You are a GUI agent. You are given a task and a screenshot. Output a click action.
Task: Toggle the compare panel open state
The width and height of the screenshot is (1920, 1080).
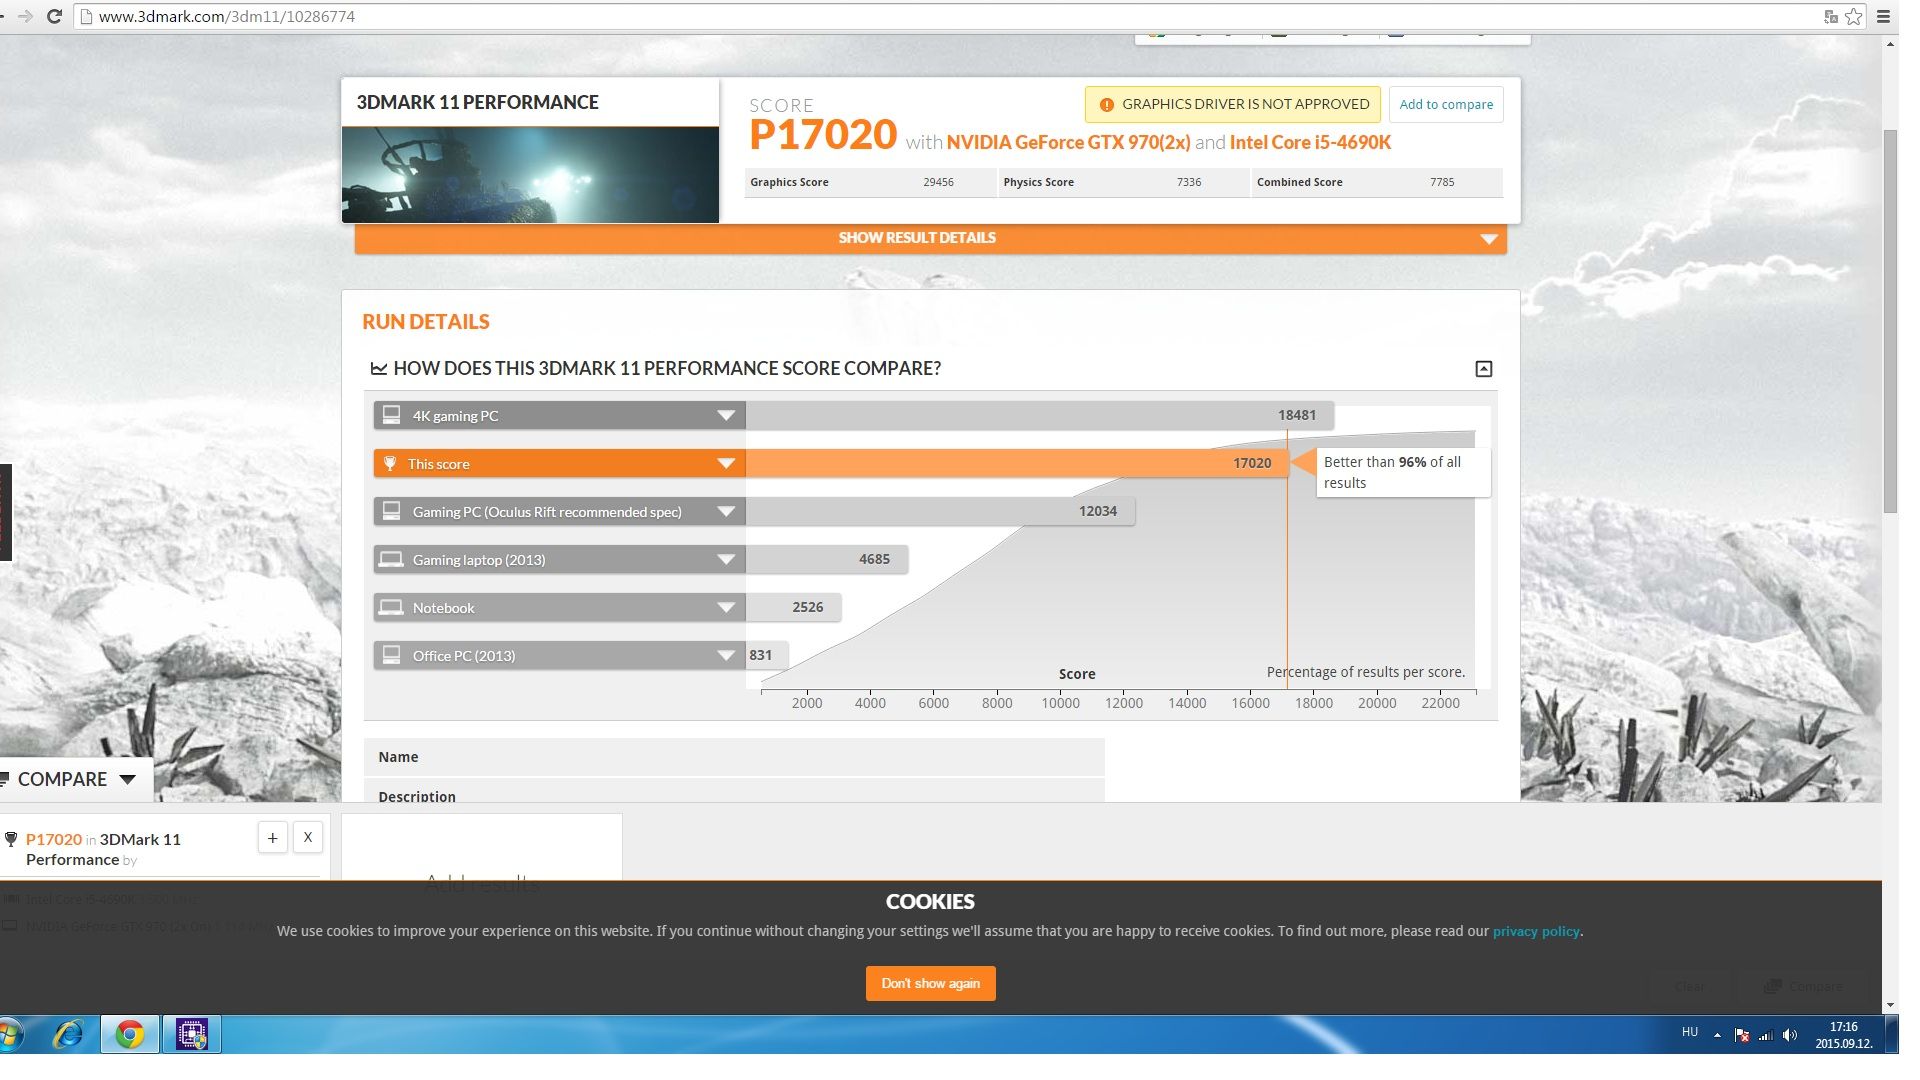pyautogui.click(x=73, y=778)
